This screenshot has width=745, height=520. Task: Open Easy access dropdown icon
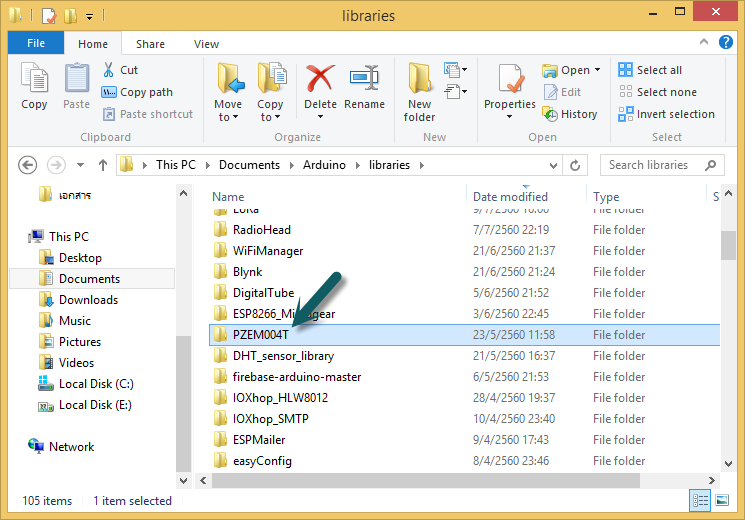click(455, 91)
